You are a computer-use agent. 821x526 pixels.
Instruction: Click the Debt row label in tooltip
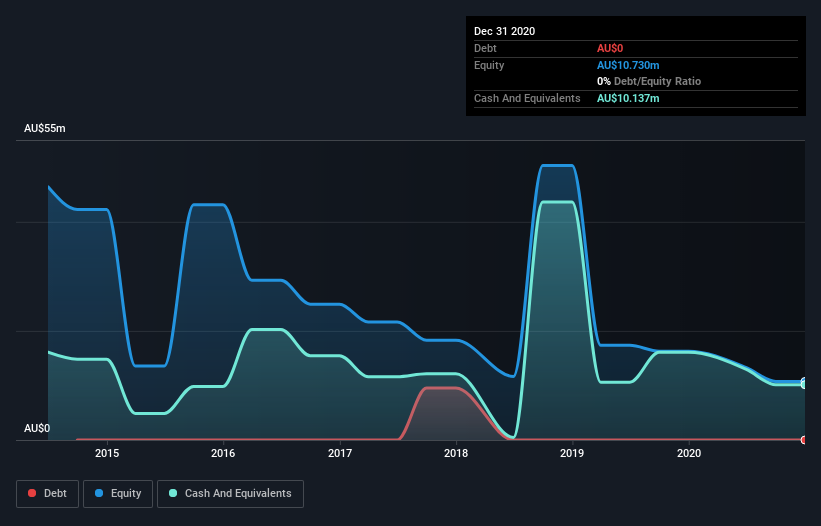(x=485, y=48)
